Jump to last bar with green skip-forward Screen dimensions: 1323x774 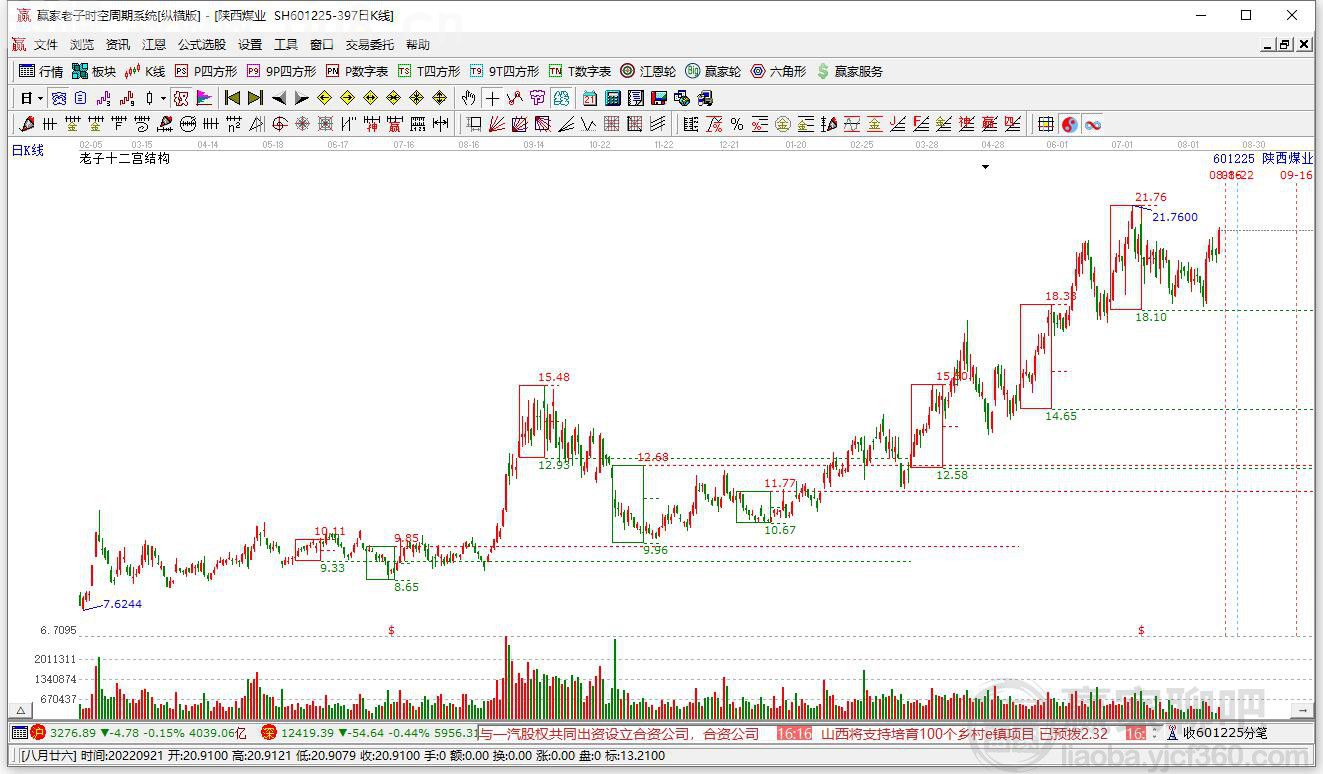tap(255, 98)
